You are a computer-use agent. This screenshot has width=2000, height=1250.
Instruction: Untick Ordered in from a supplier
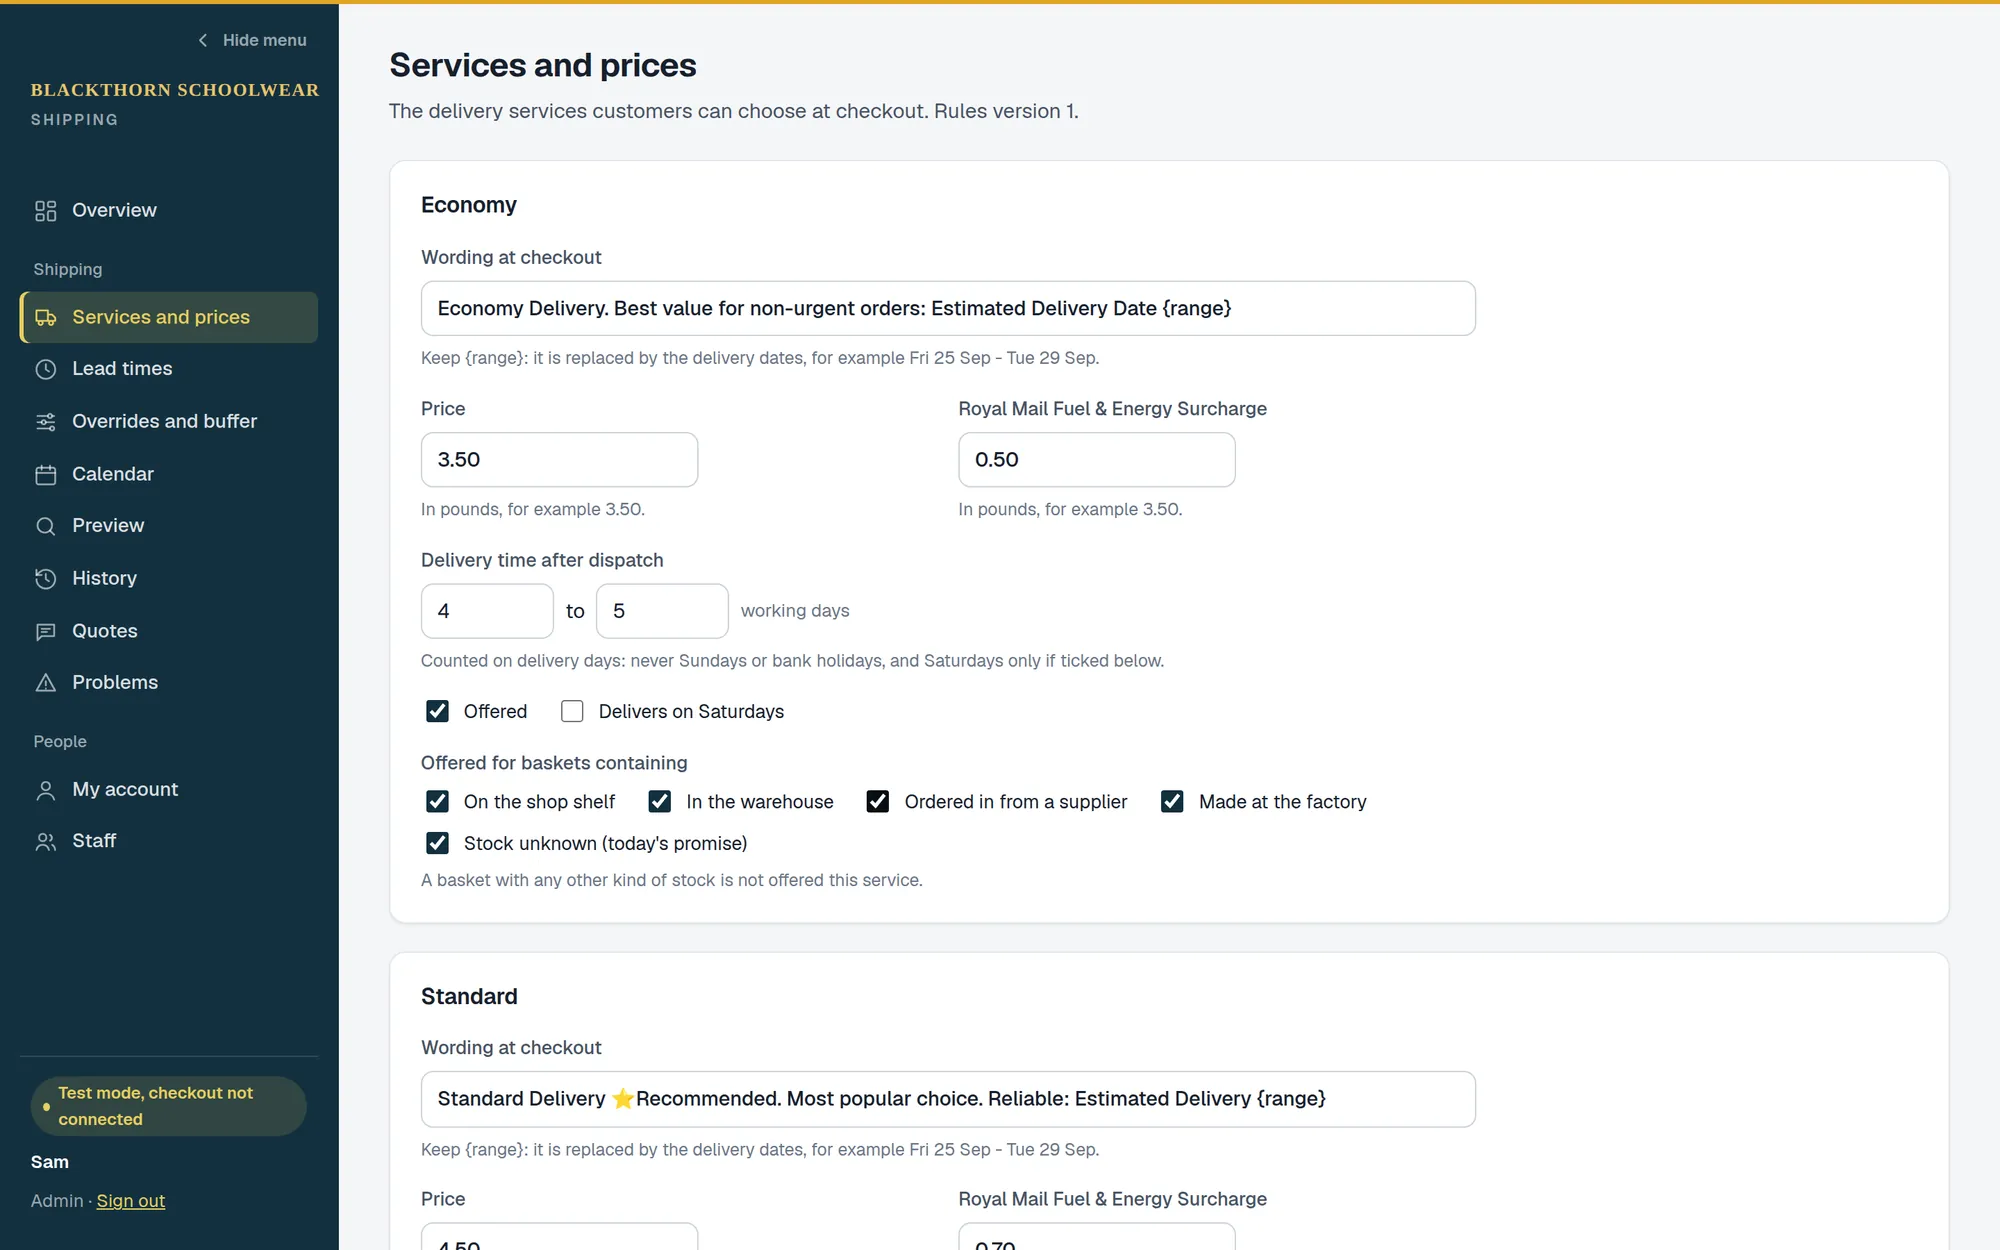coord(878,801)
